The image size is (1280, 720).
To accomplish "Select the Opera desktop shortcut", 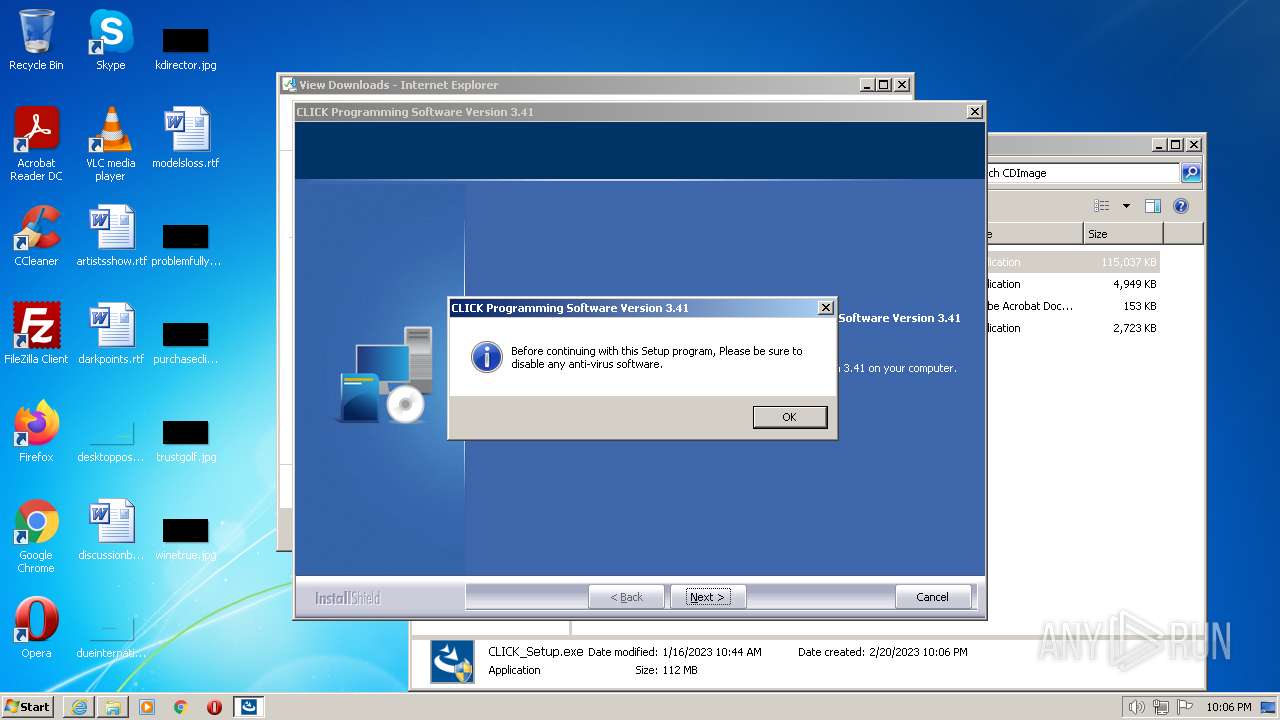I will [x=36, y=628].
